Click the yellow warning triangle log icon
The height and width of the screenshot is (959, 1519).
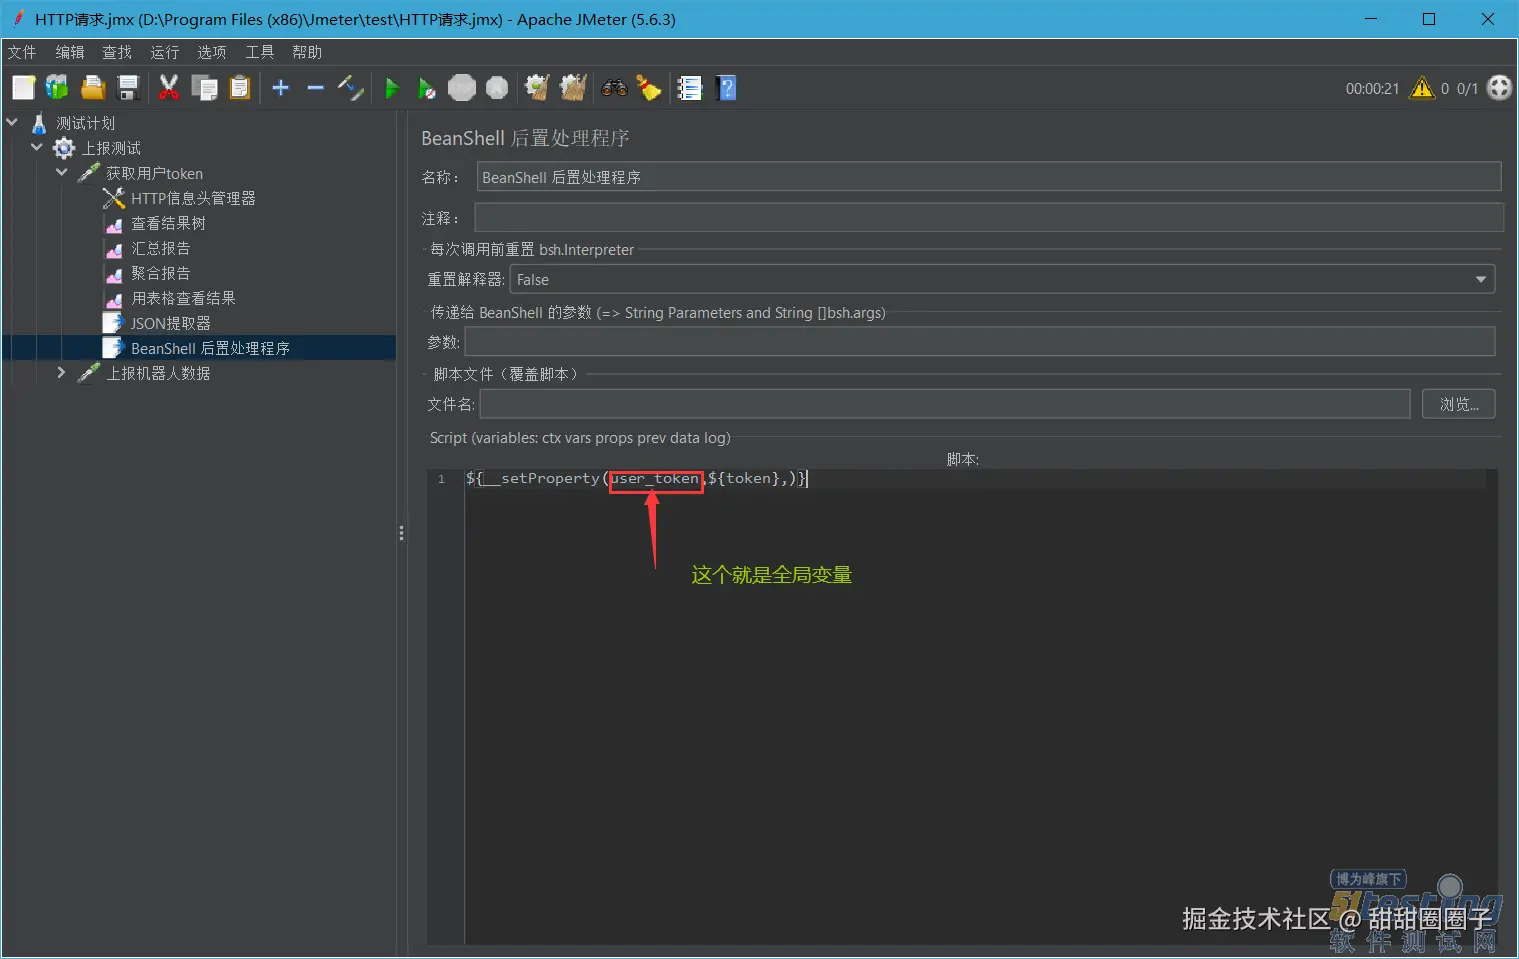click(1422, 88)
